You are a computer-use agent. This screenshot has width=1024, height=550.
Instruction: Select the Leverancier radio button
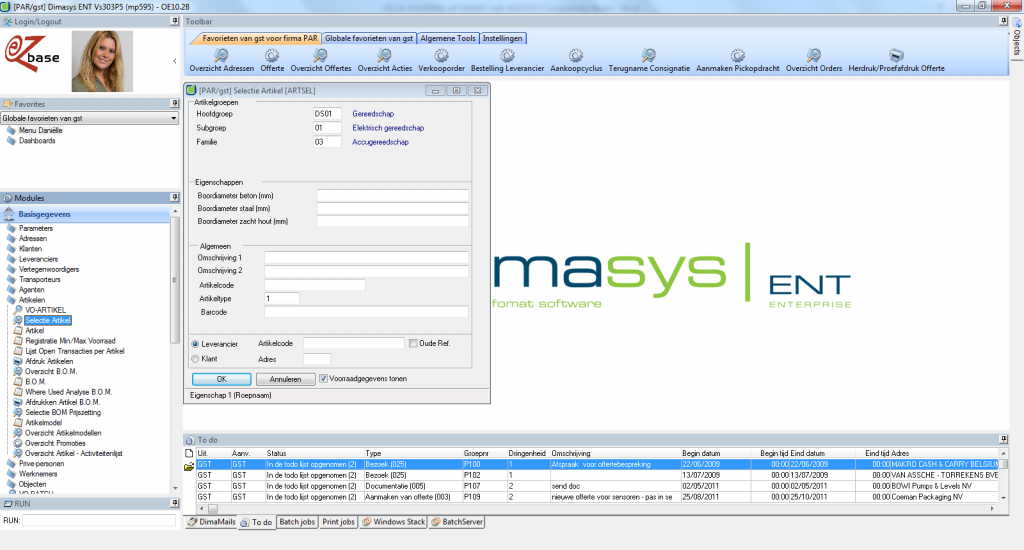pyautogui.click(x=196, y=343)
